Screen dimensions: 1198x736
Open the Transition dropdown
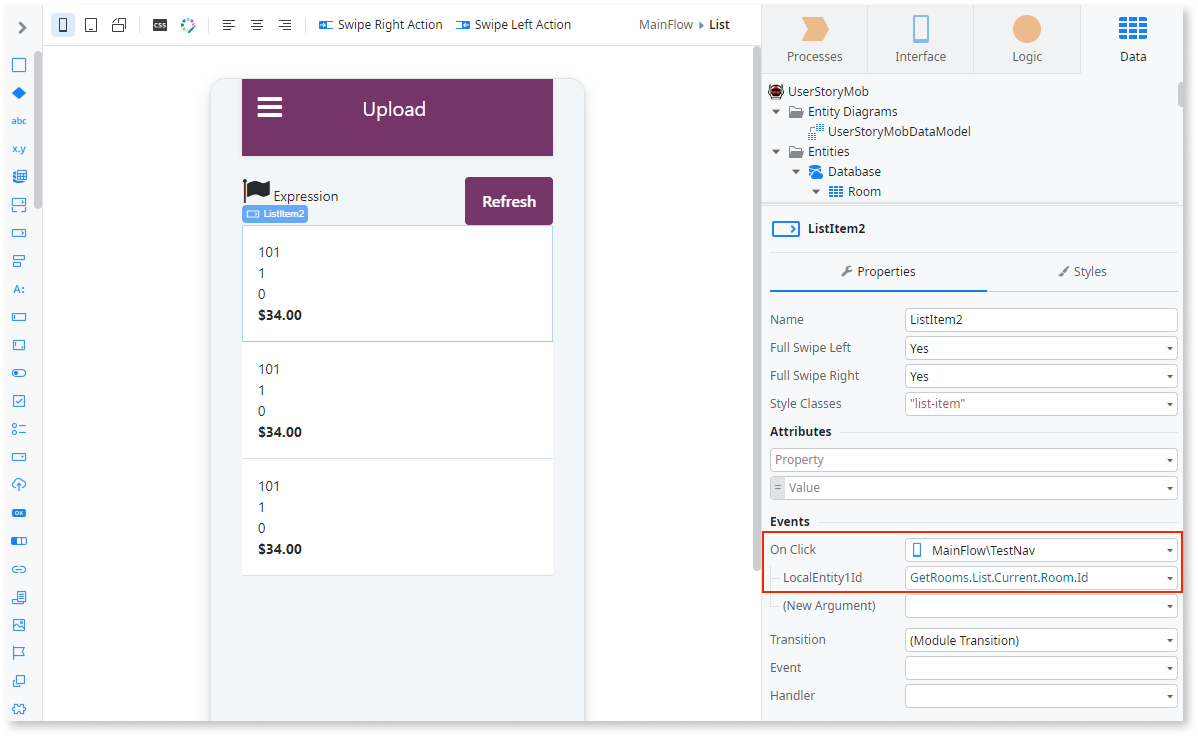(1040, 639)
